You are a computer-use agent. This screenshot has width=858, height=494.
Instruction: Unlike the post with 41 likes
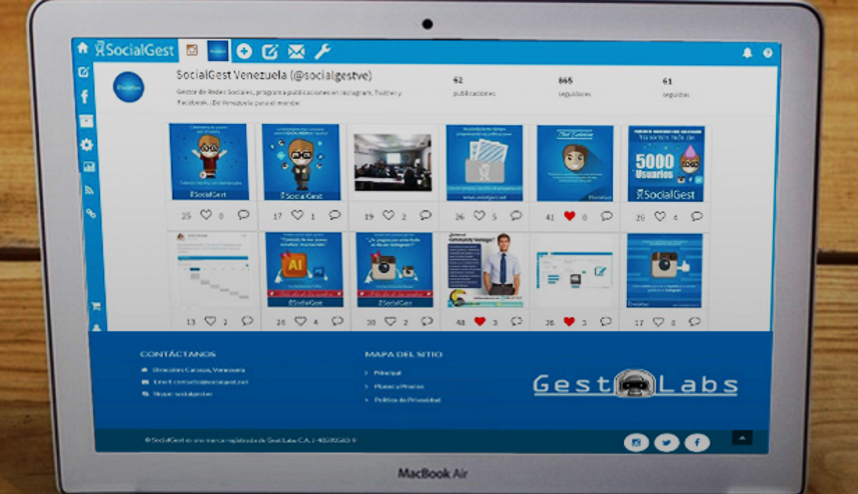click(x=570, y=216)
